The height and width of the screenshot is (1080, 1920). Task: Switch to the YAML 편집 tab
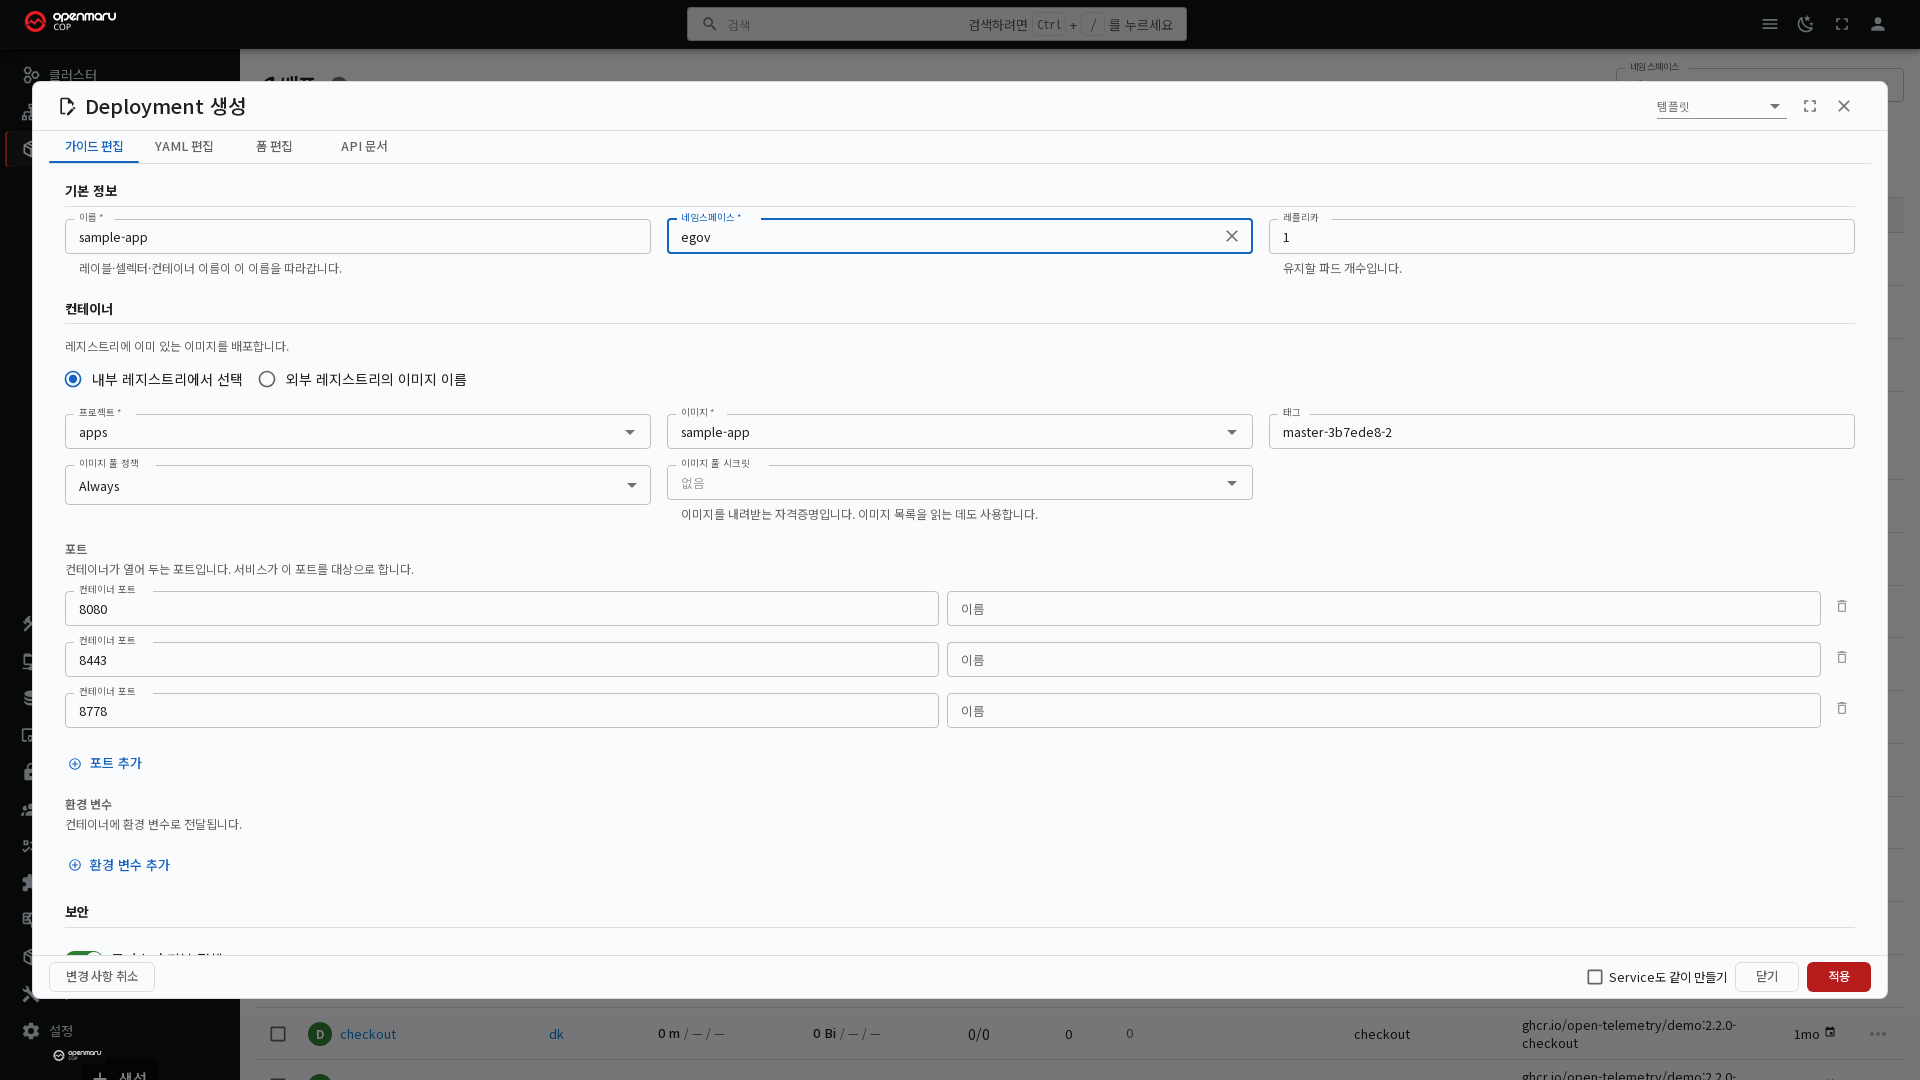(184, 146)
